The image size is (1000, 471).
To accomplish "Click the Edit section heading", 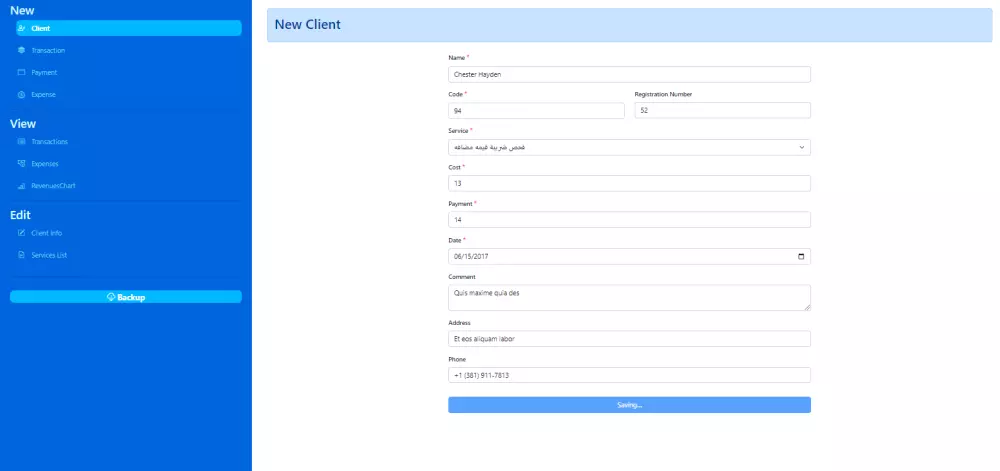I will 20,215.
